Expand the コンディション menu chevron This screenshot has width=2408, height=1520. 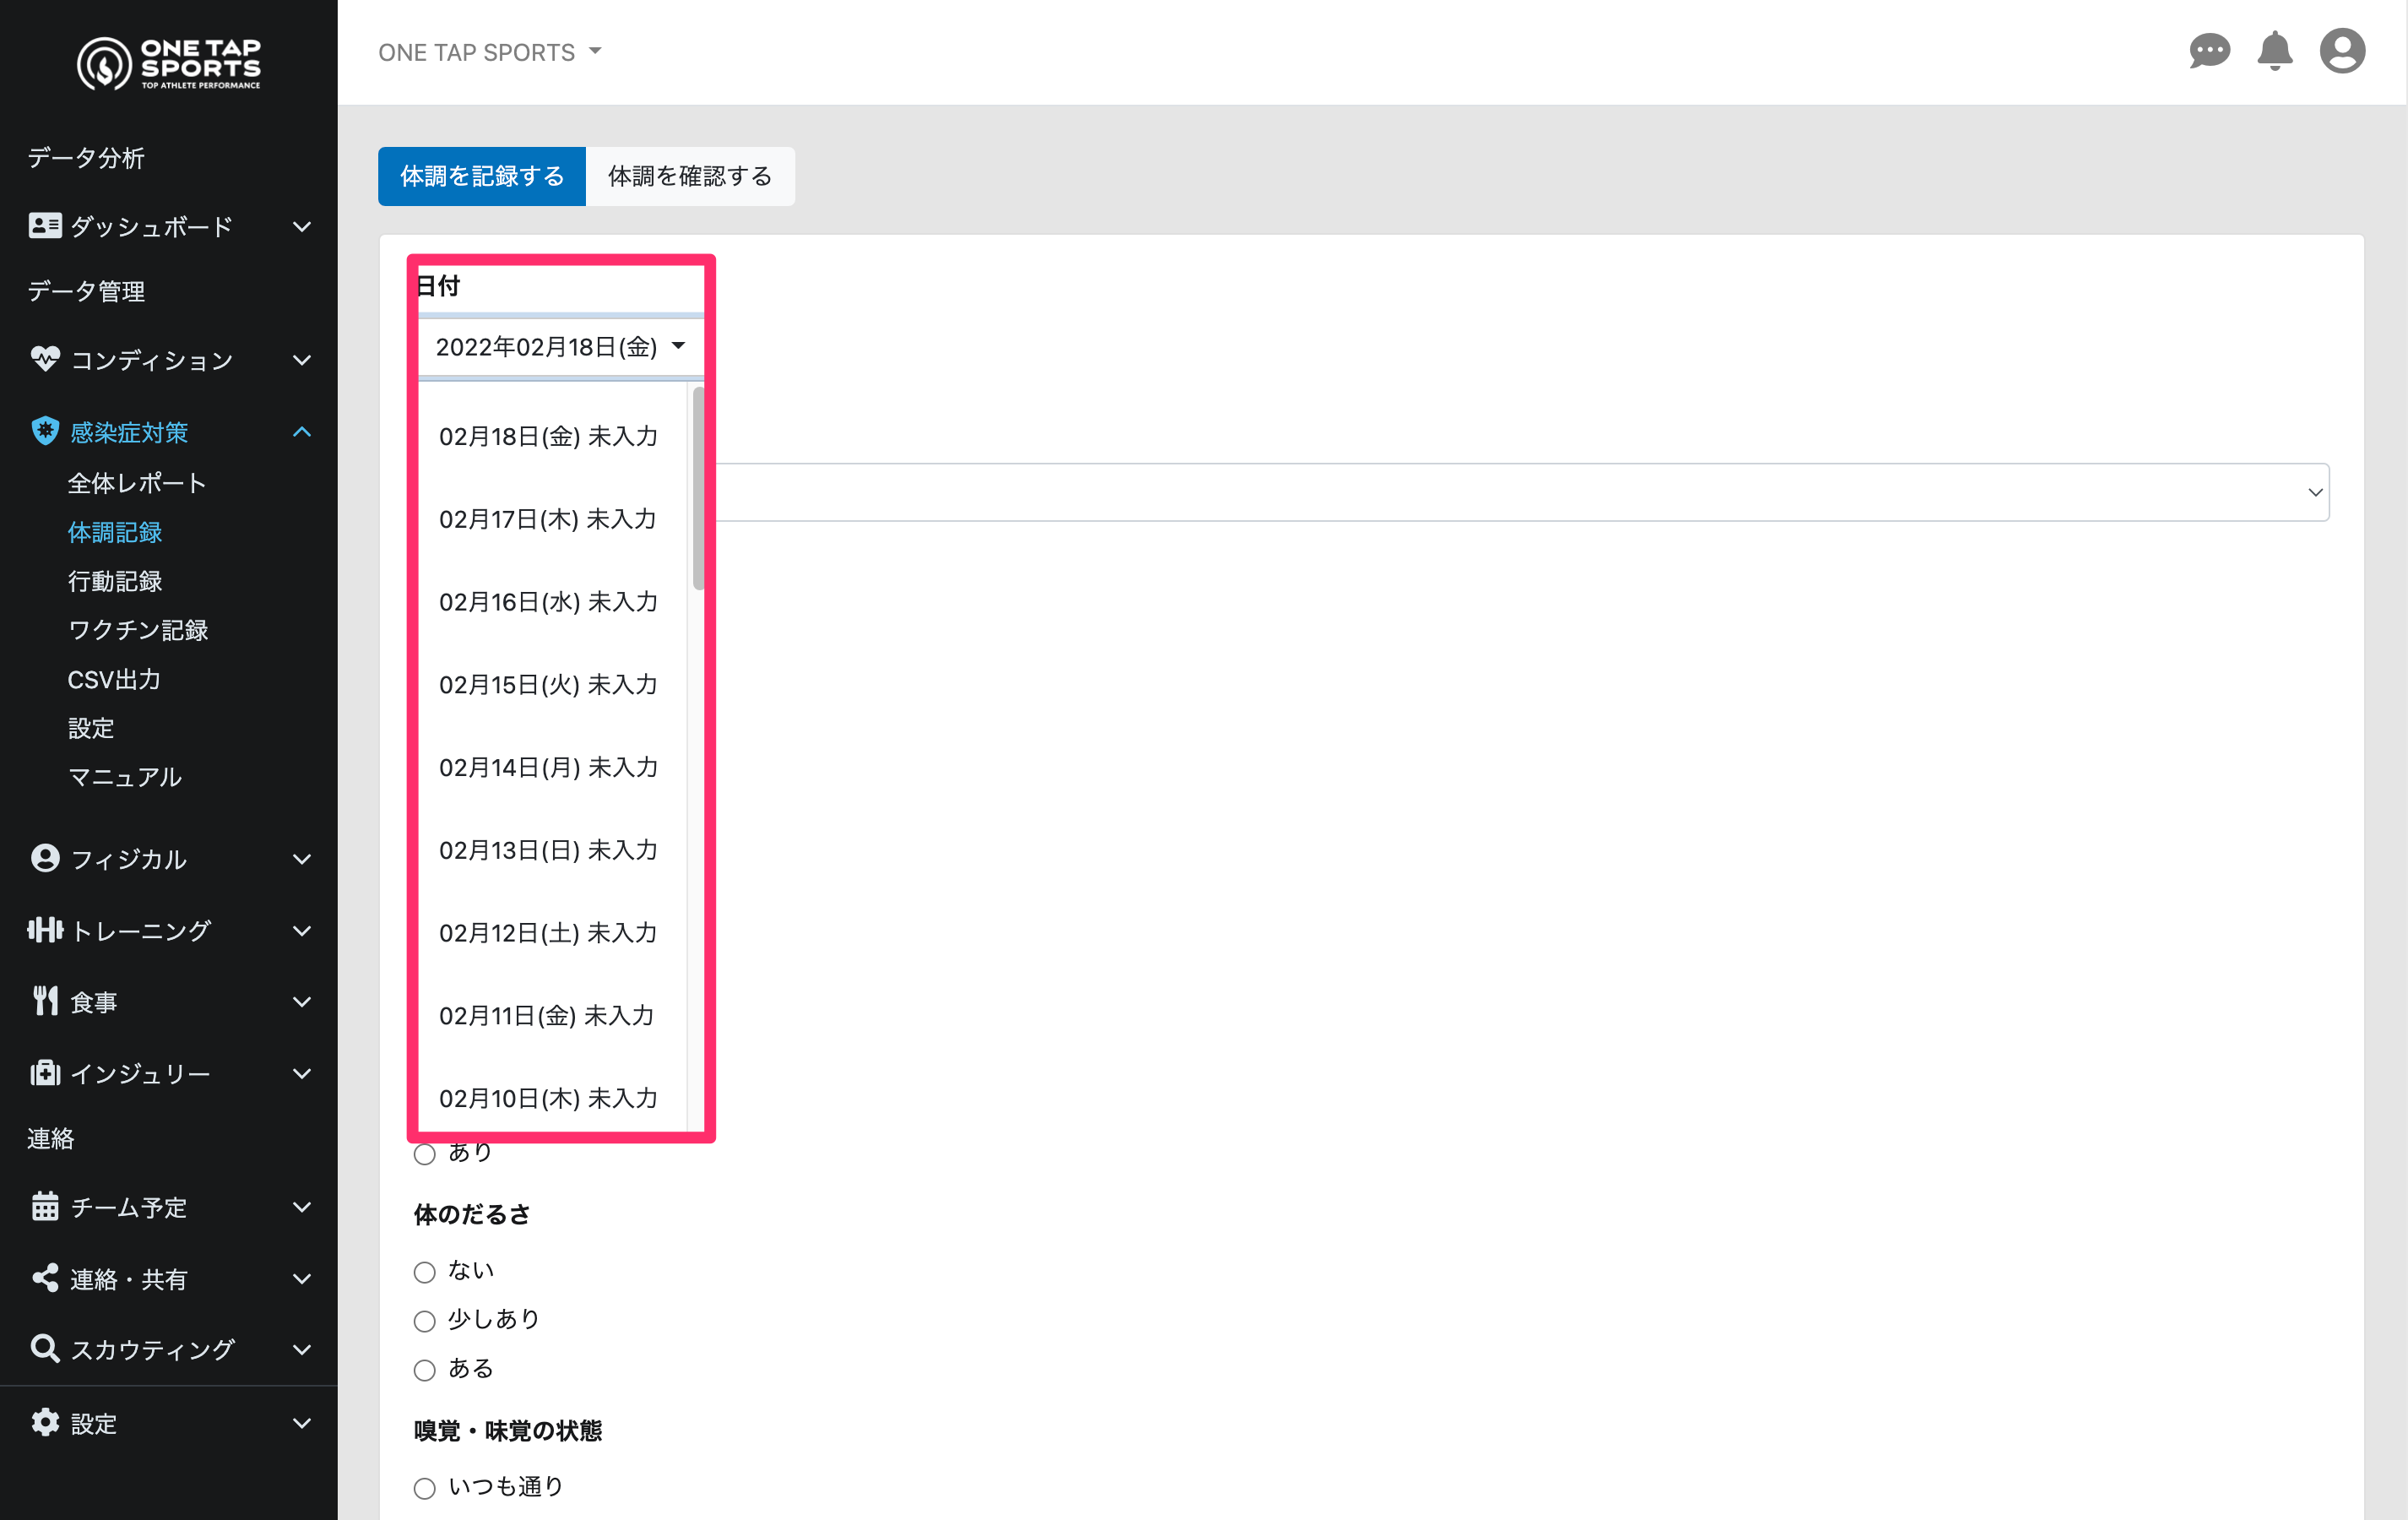click(x=302, y=360)
